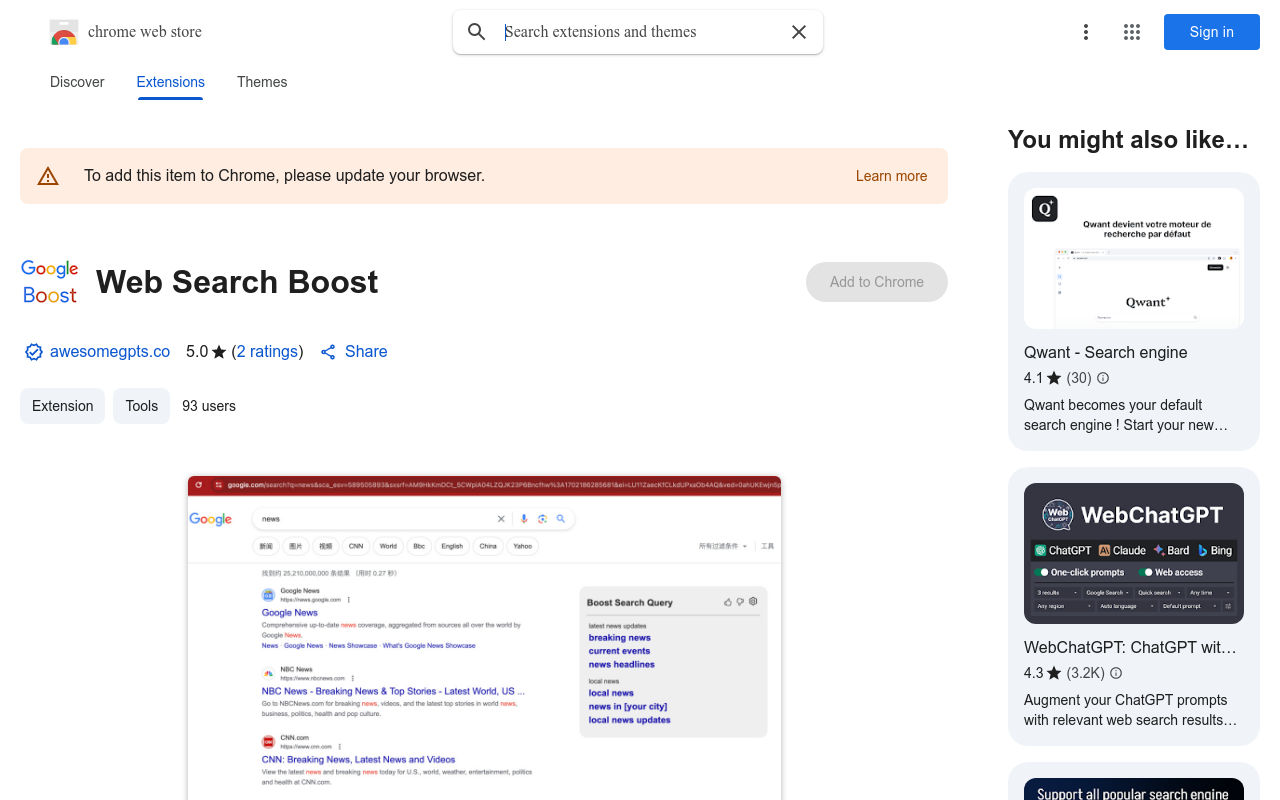Switch to the Themes tab
Viewport: 1280px width, 800px height.
[262, 82]
